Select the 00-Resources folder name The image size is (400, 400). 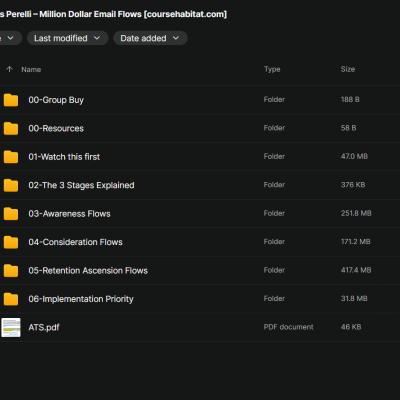point(56,128)
